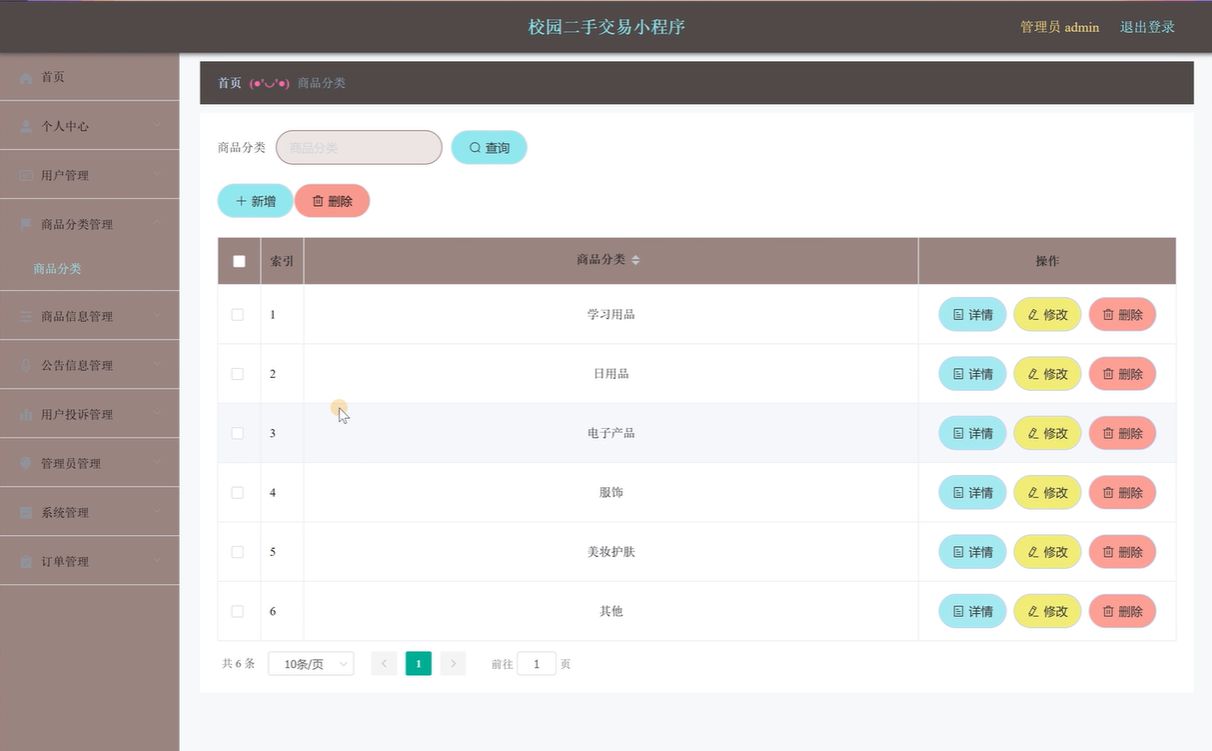Open the 订单管理 menu in sidebar
The height and width of the screenshot is (751, 1212).
(89, 562)
